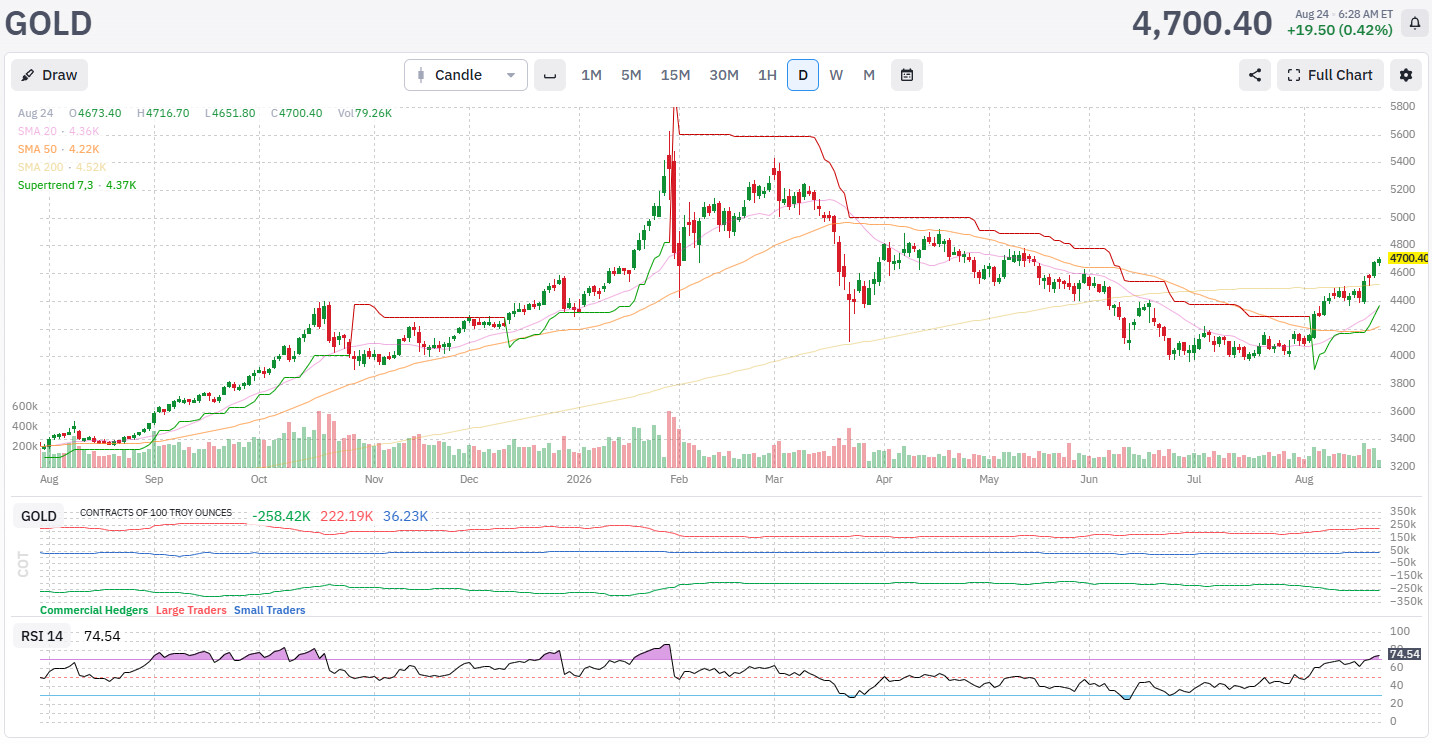Click the GOLD symbol title
The height and width of the screenshot is (744, 1432).
point(48,23)
